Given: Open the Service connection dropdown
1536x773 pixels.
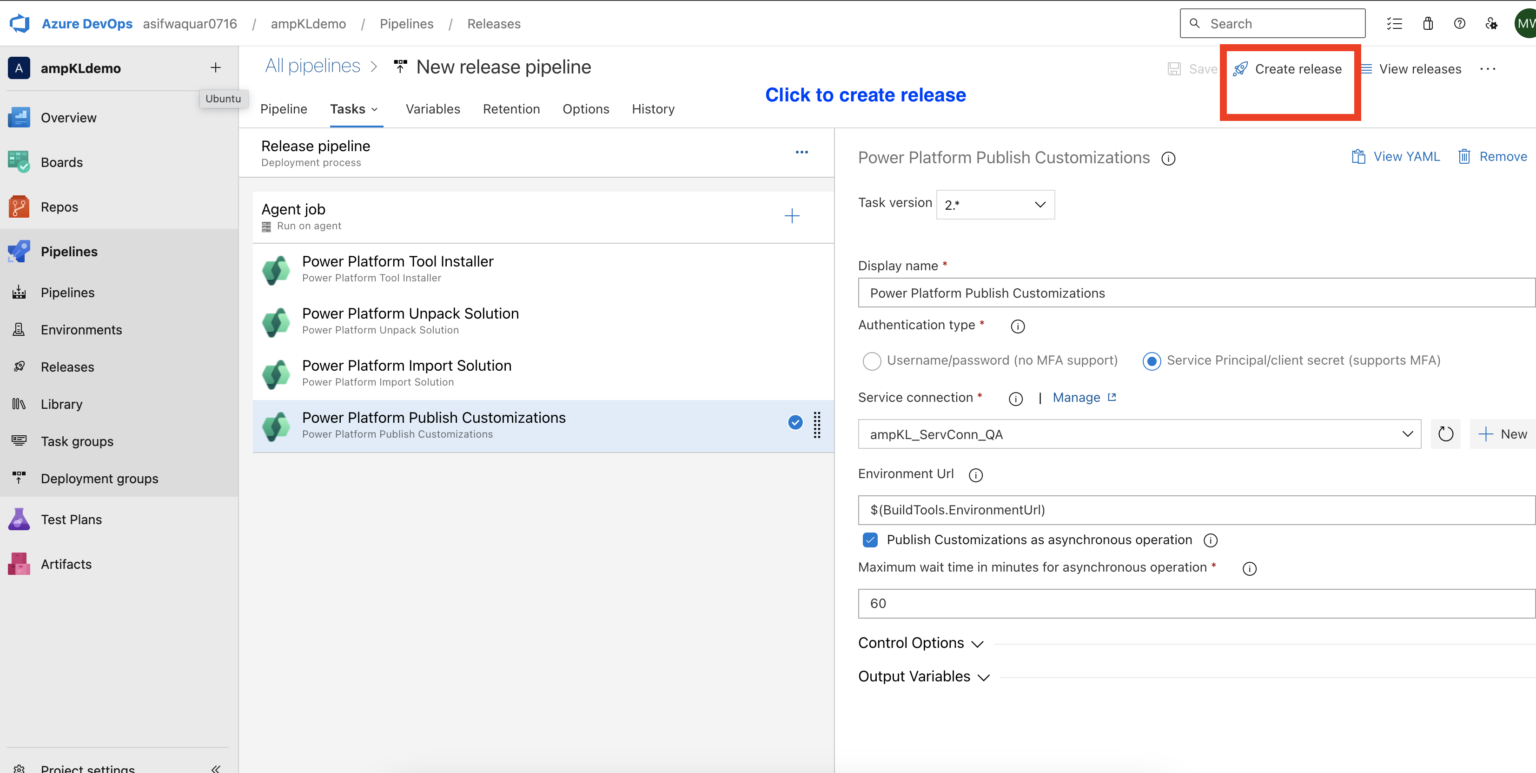Looking at the screenshot, I should coord(1139,434).
